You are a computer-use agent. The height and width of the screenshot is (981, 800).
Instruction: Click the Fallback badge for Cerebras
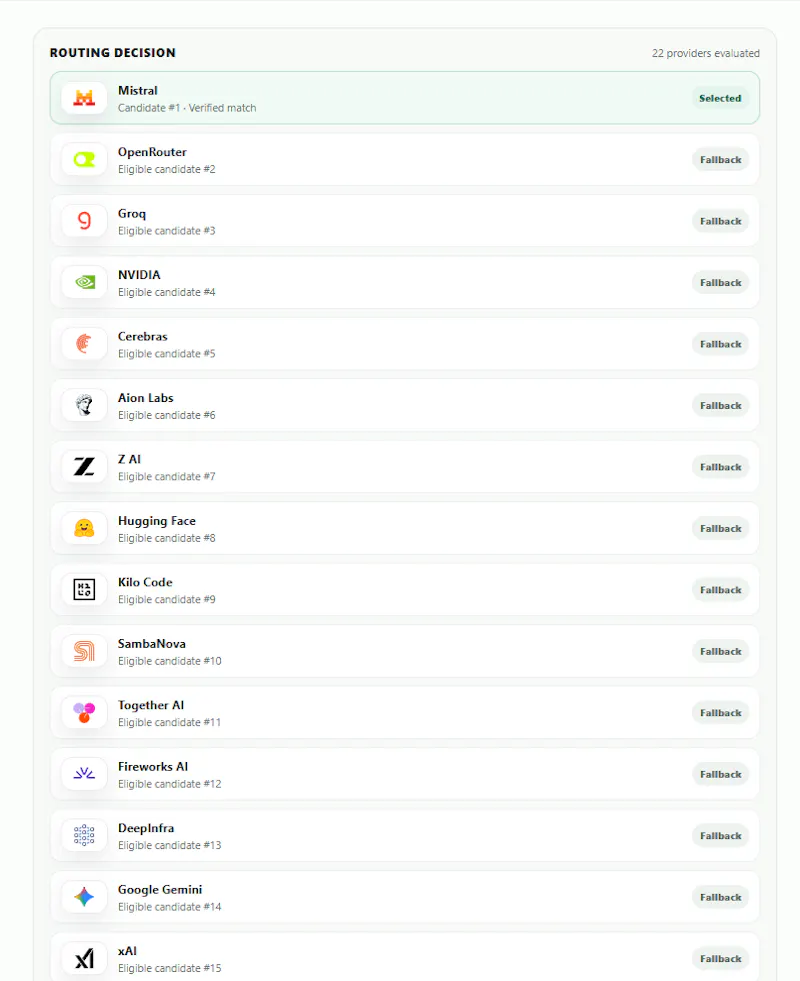tap(721, 344)
